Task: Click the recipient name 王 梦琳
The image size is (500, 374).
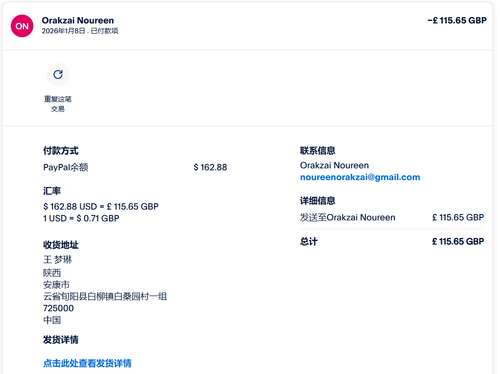Action: coord(57,260)
